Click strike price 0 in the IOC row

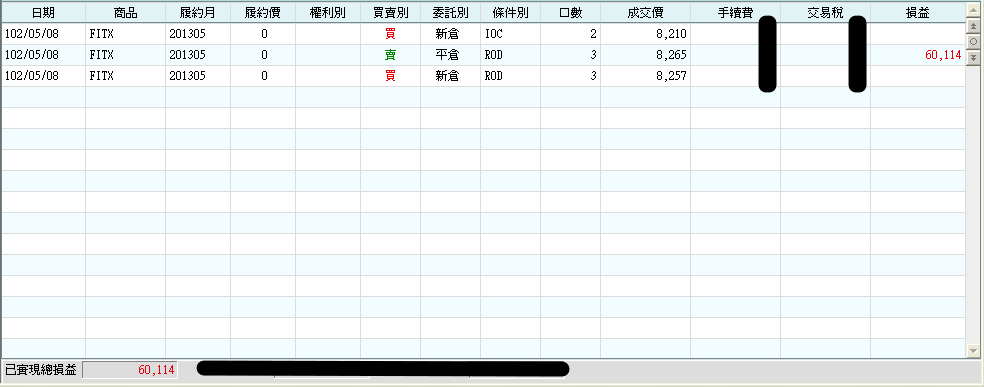point(264,34)
